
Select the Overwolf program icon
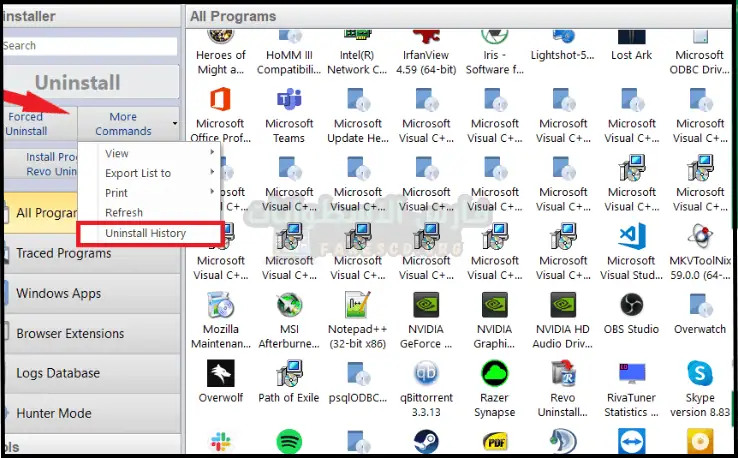[x=221, y=373]
